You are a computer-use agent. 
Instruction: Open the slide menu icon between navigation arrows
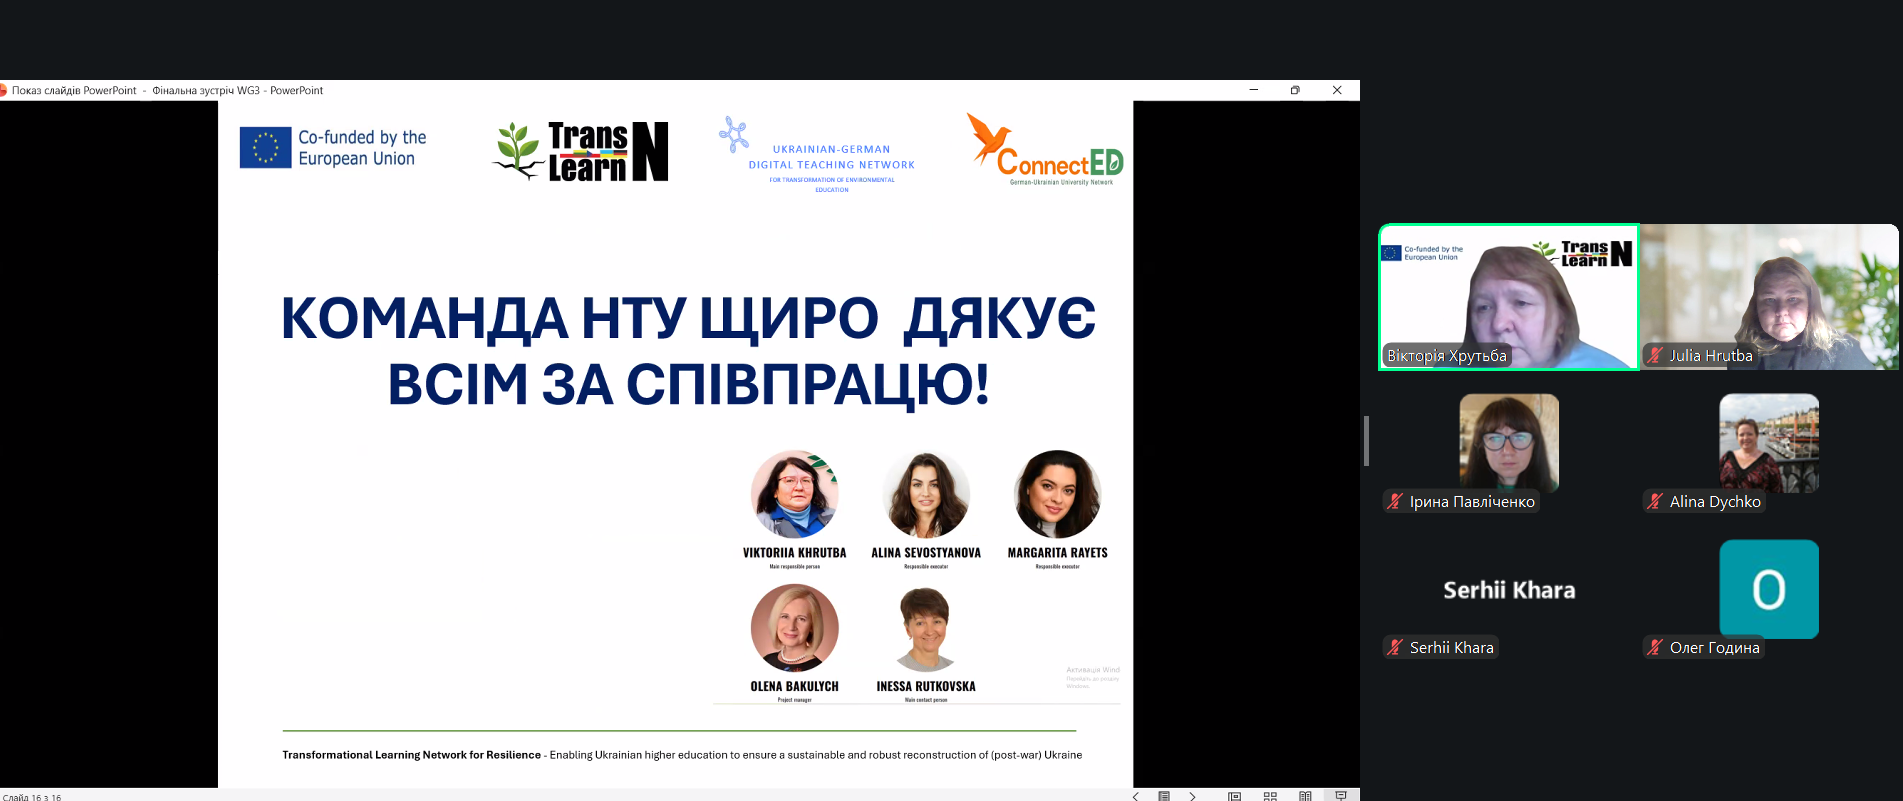coord(1164,796)
